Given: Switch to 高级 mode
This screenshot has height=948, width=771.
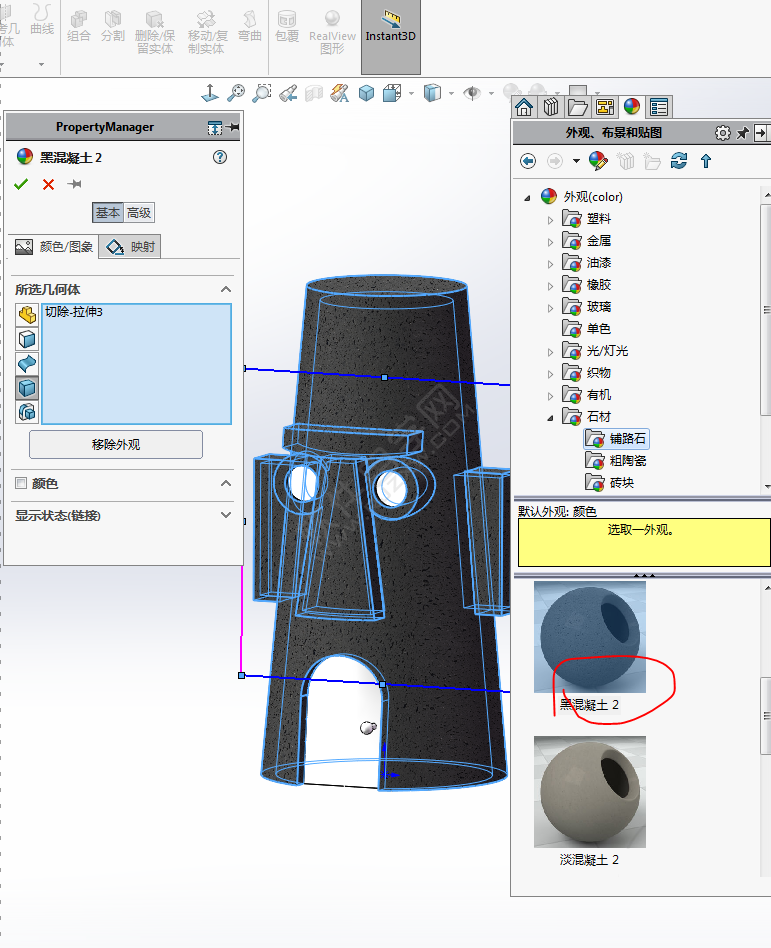Looking at the screenshot, I should click(139, 213).
